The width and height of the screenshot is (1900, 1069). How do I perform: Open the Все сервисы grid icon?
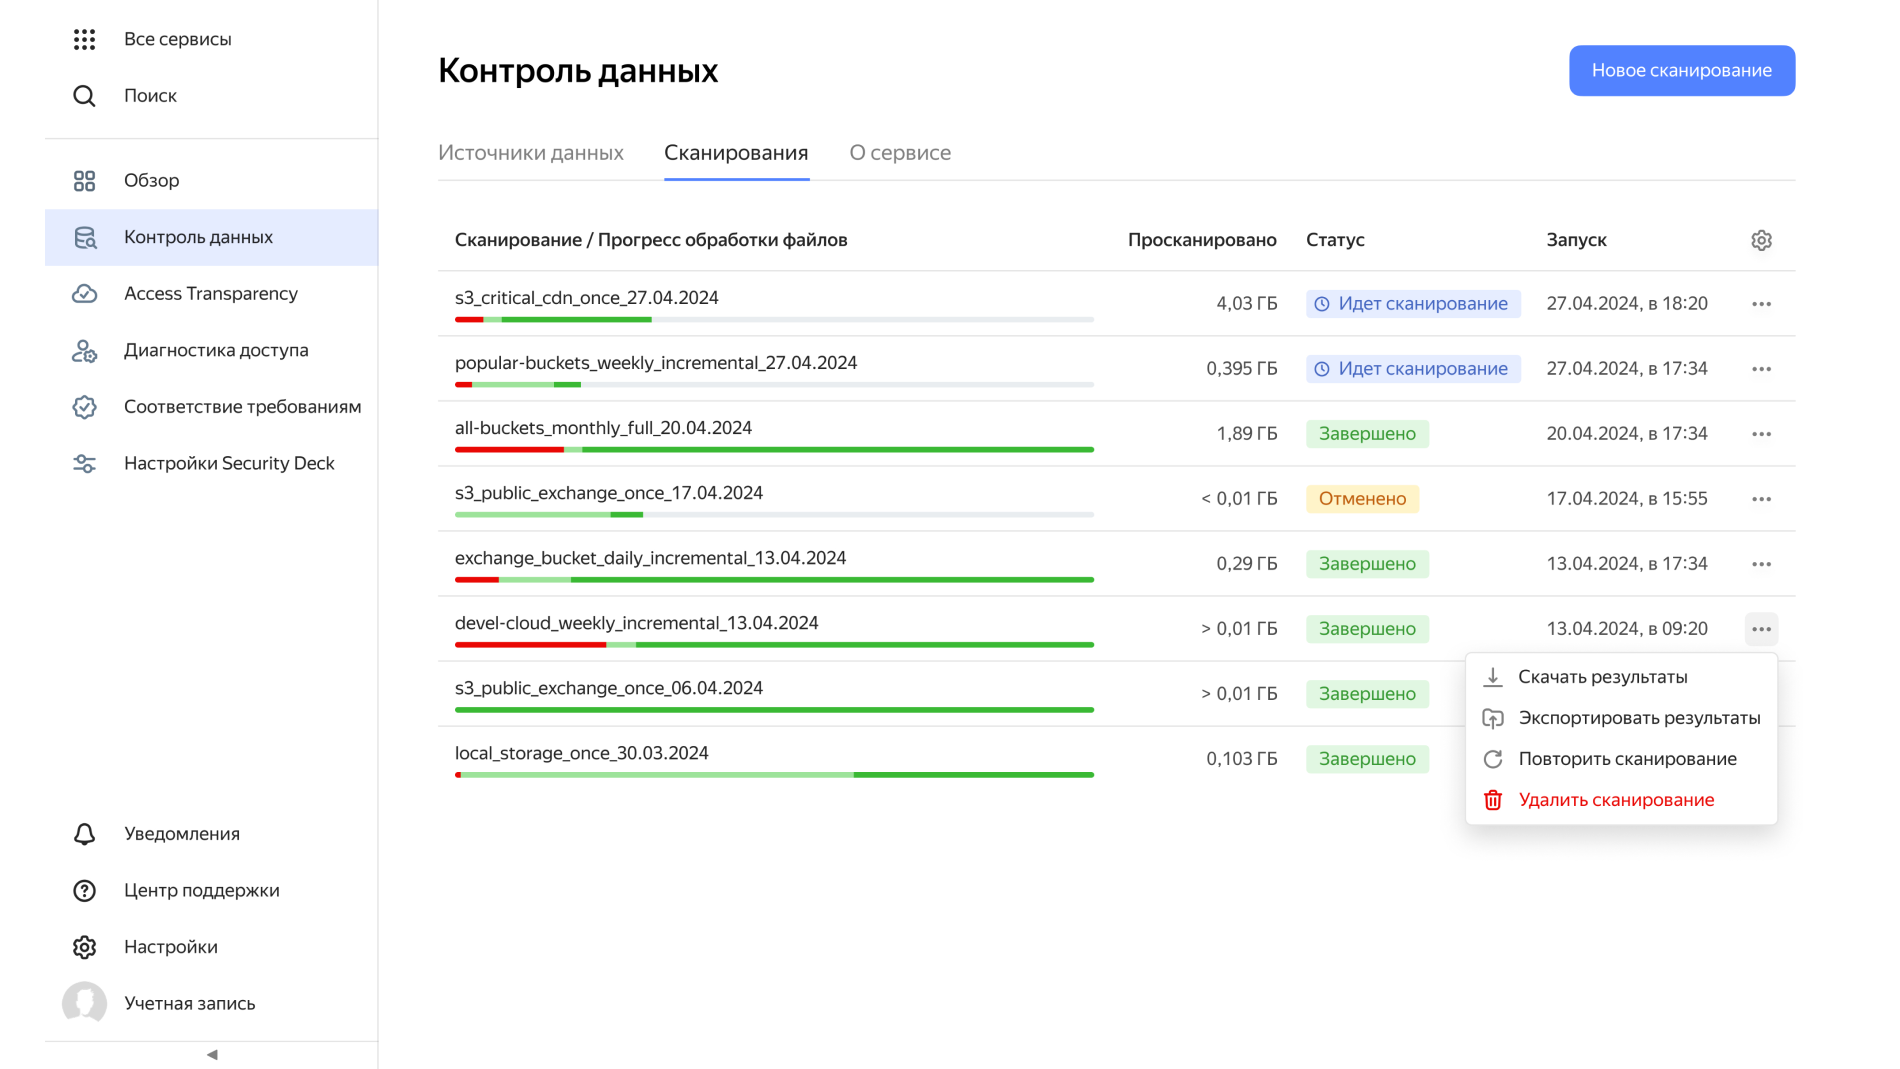pyautogui.click(x=84, y=38)
